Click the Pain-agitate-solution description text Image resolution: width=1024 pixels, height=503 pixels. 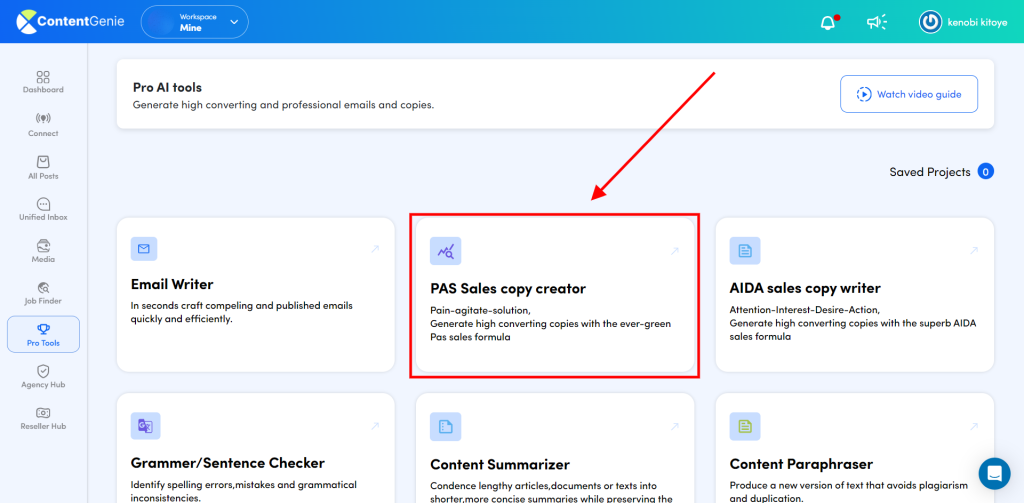point(551,323)
